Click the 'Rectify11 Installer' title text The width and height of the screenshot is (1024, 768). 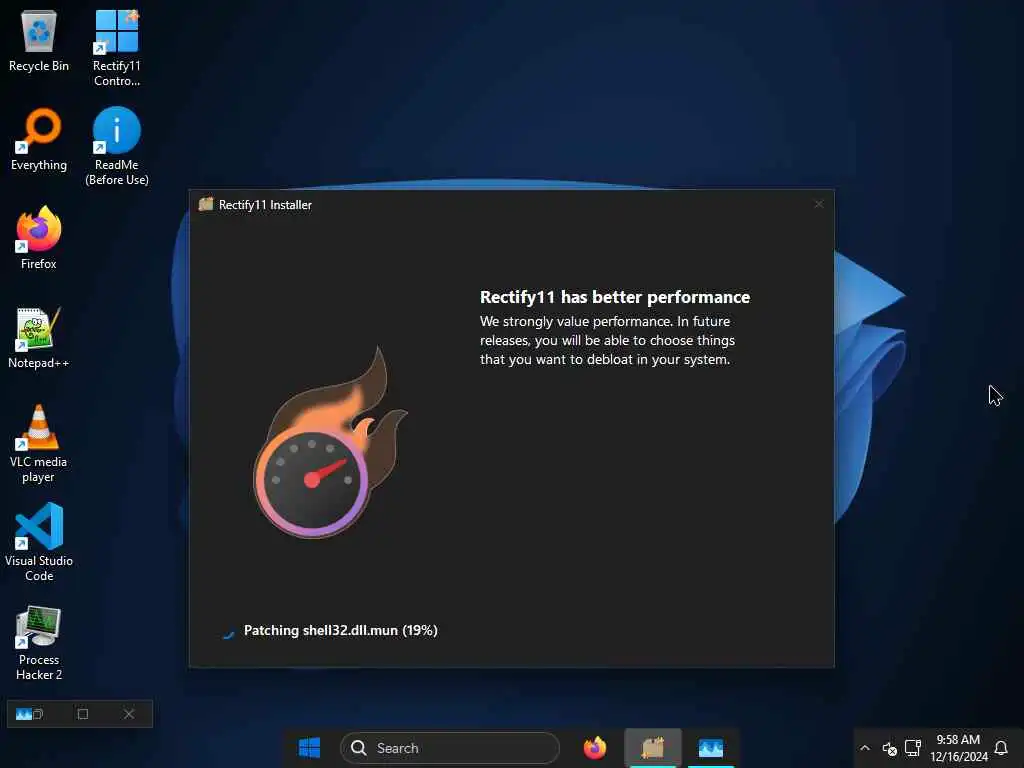(265, 205)
